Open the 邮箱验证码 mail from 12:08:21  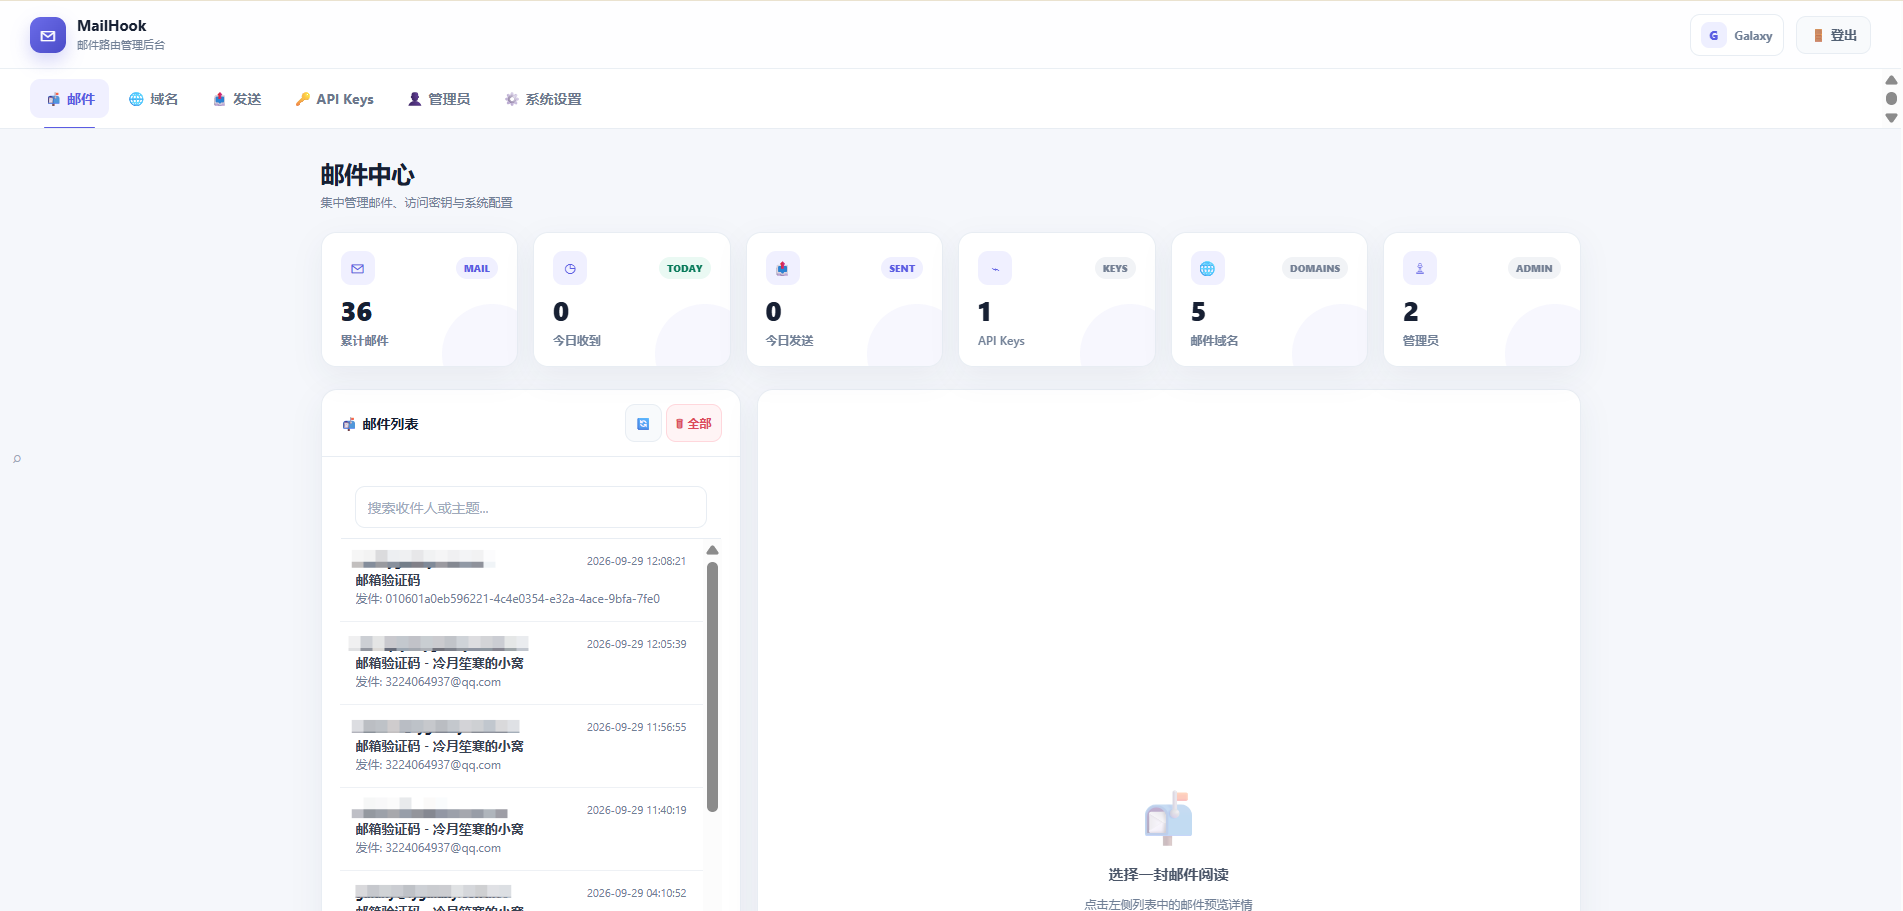[521, 580]
